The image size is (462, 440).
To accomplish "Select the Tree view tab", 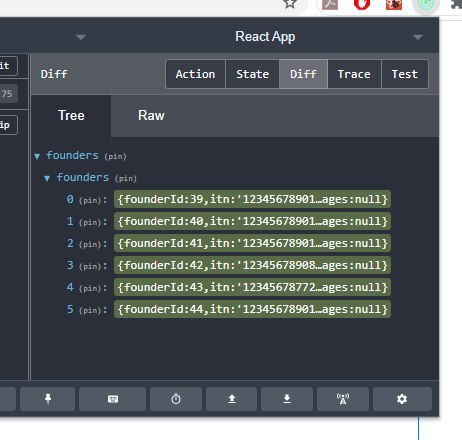I will (x=71, y=116).
